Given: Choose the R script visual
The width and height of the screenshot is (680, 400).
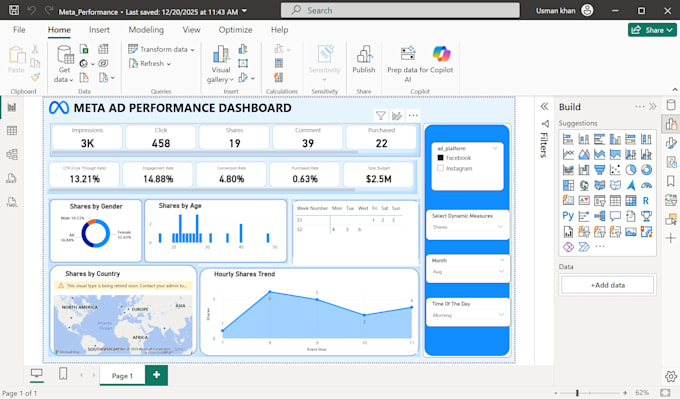Looking at the screenshot, I should (x=646, y=200).
